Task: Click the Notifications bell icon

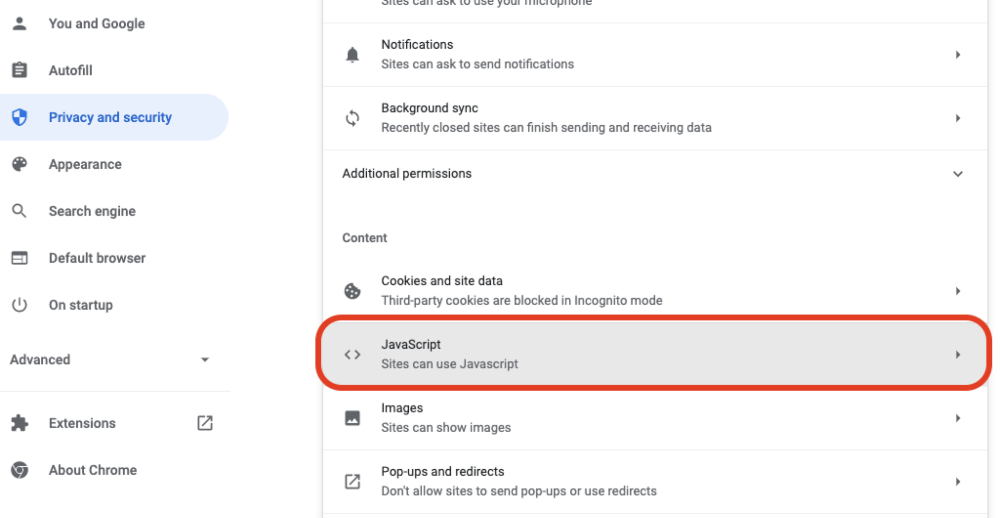Action: pyautogui.click(x=352, y=55)
